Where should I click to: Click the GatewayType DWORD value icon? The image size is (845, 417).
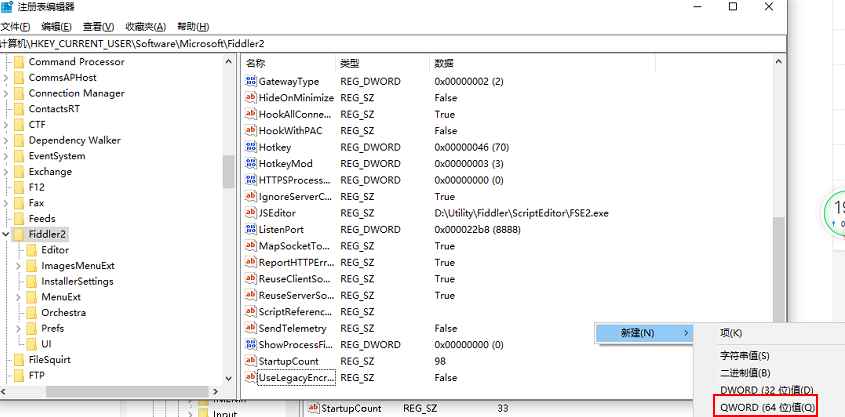251,81
